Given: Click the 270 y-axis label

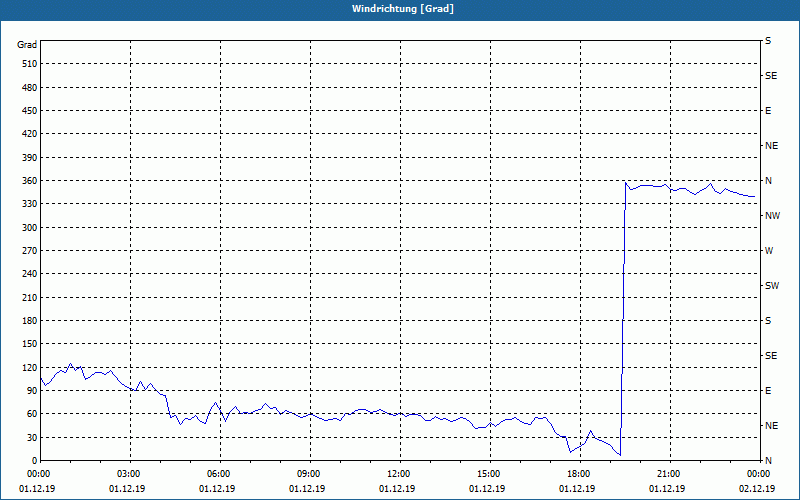Looking at the screenshot, I should [x=30, y=251].
